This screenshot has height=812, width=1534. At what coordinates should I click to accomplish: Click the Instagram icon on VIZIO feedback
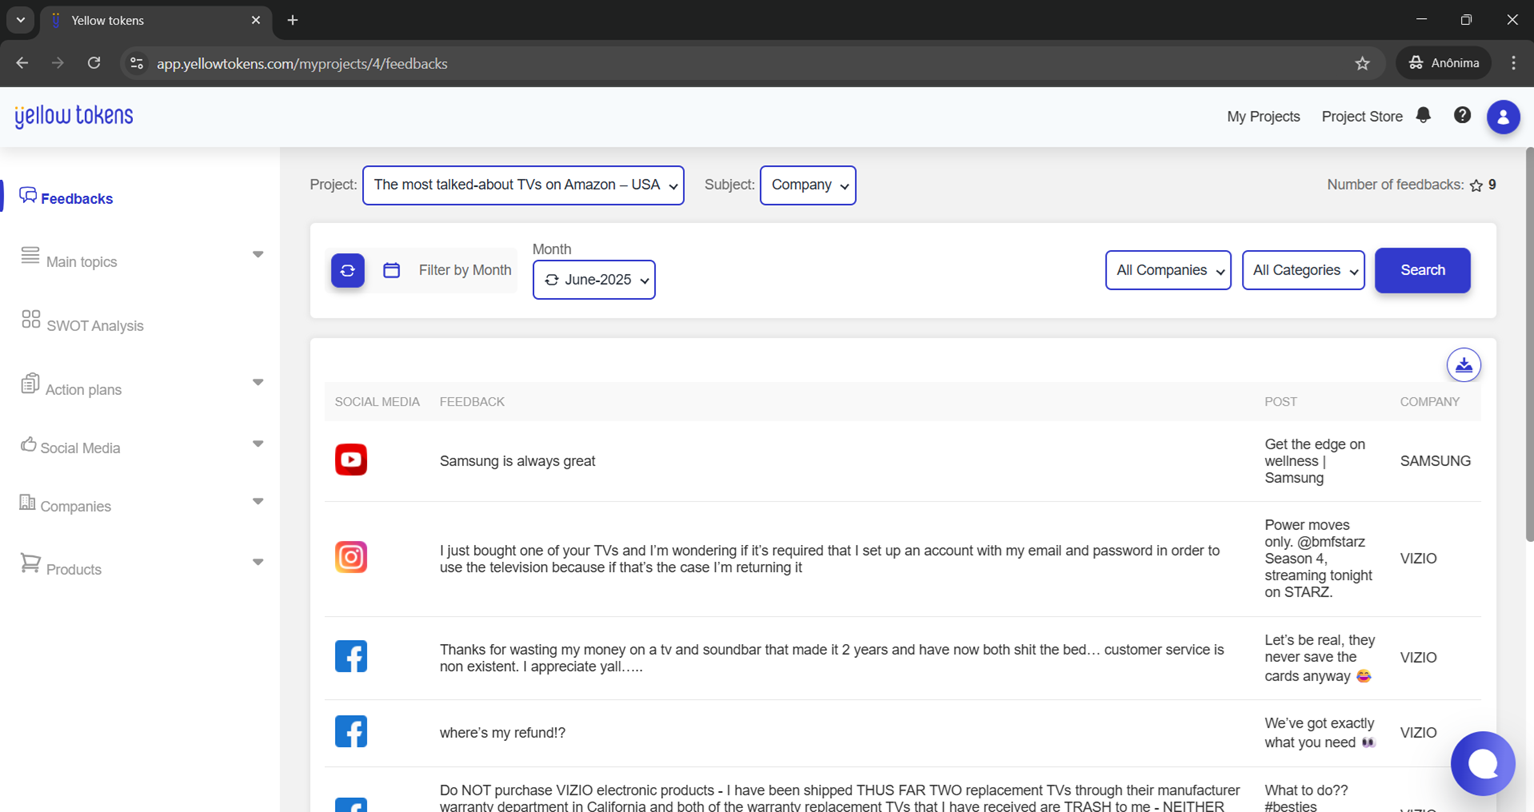(x=351, y=557)
